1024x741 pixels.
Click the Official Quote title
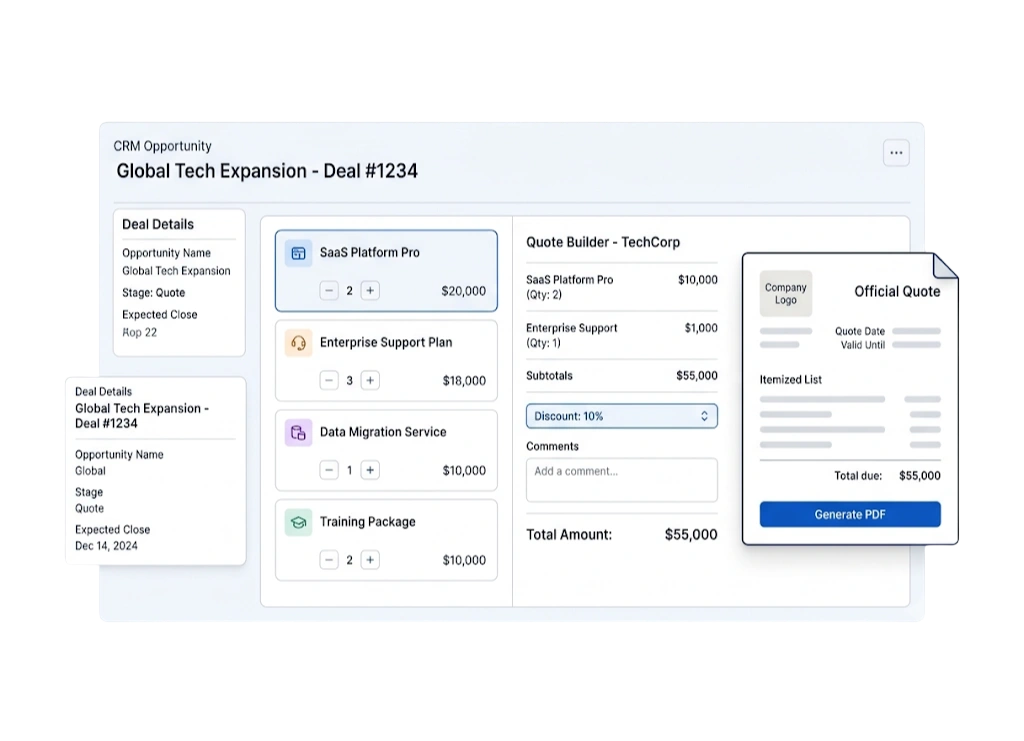(897, 292)
